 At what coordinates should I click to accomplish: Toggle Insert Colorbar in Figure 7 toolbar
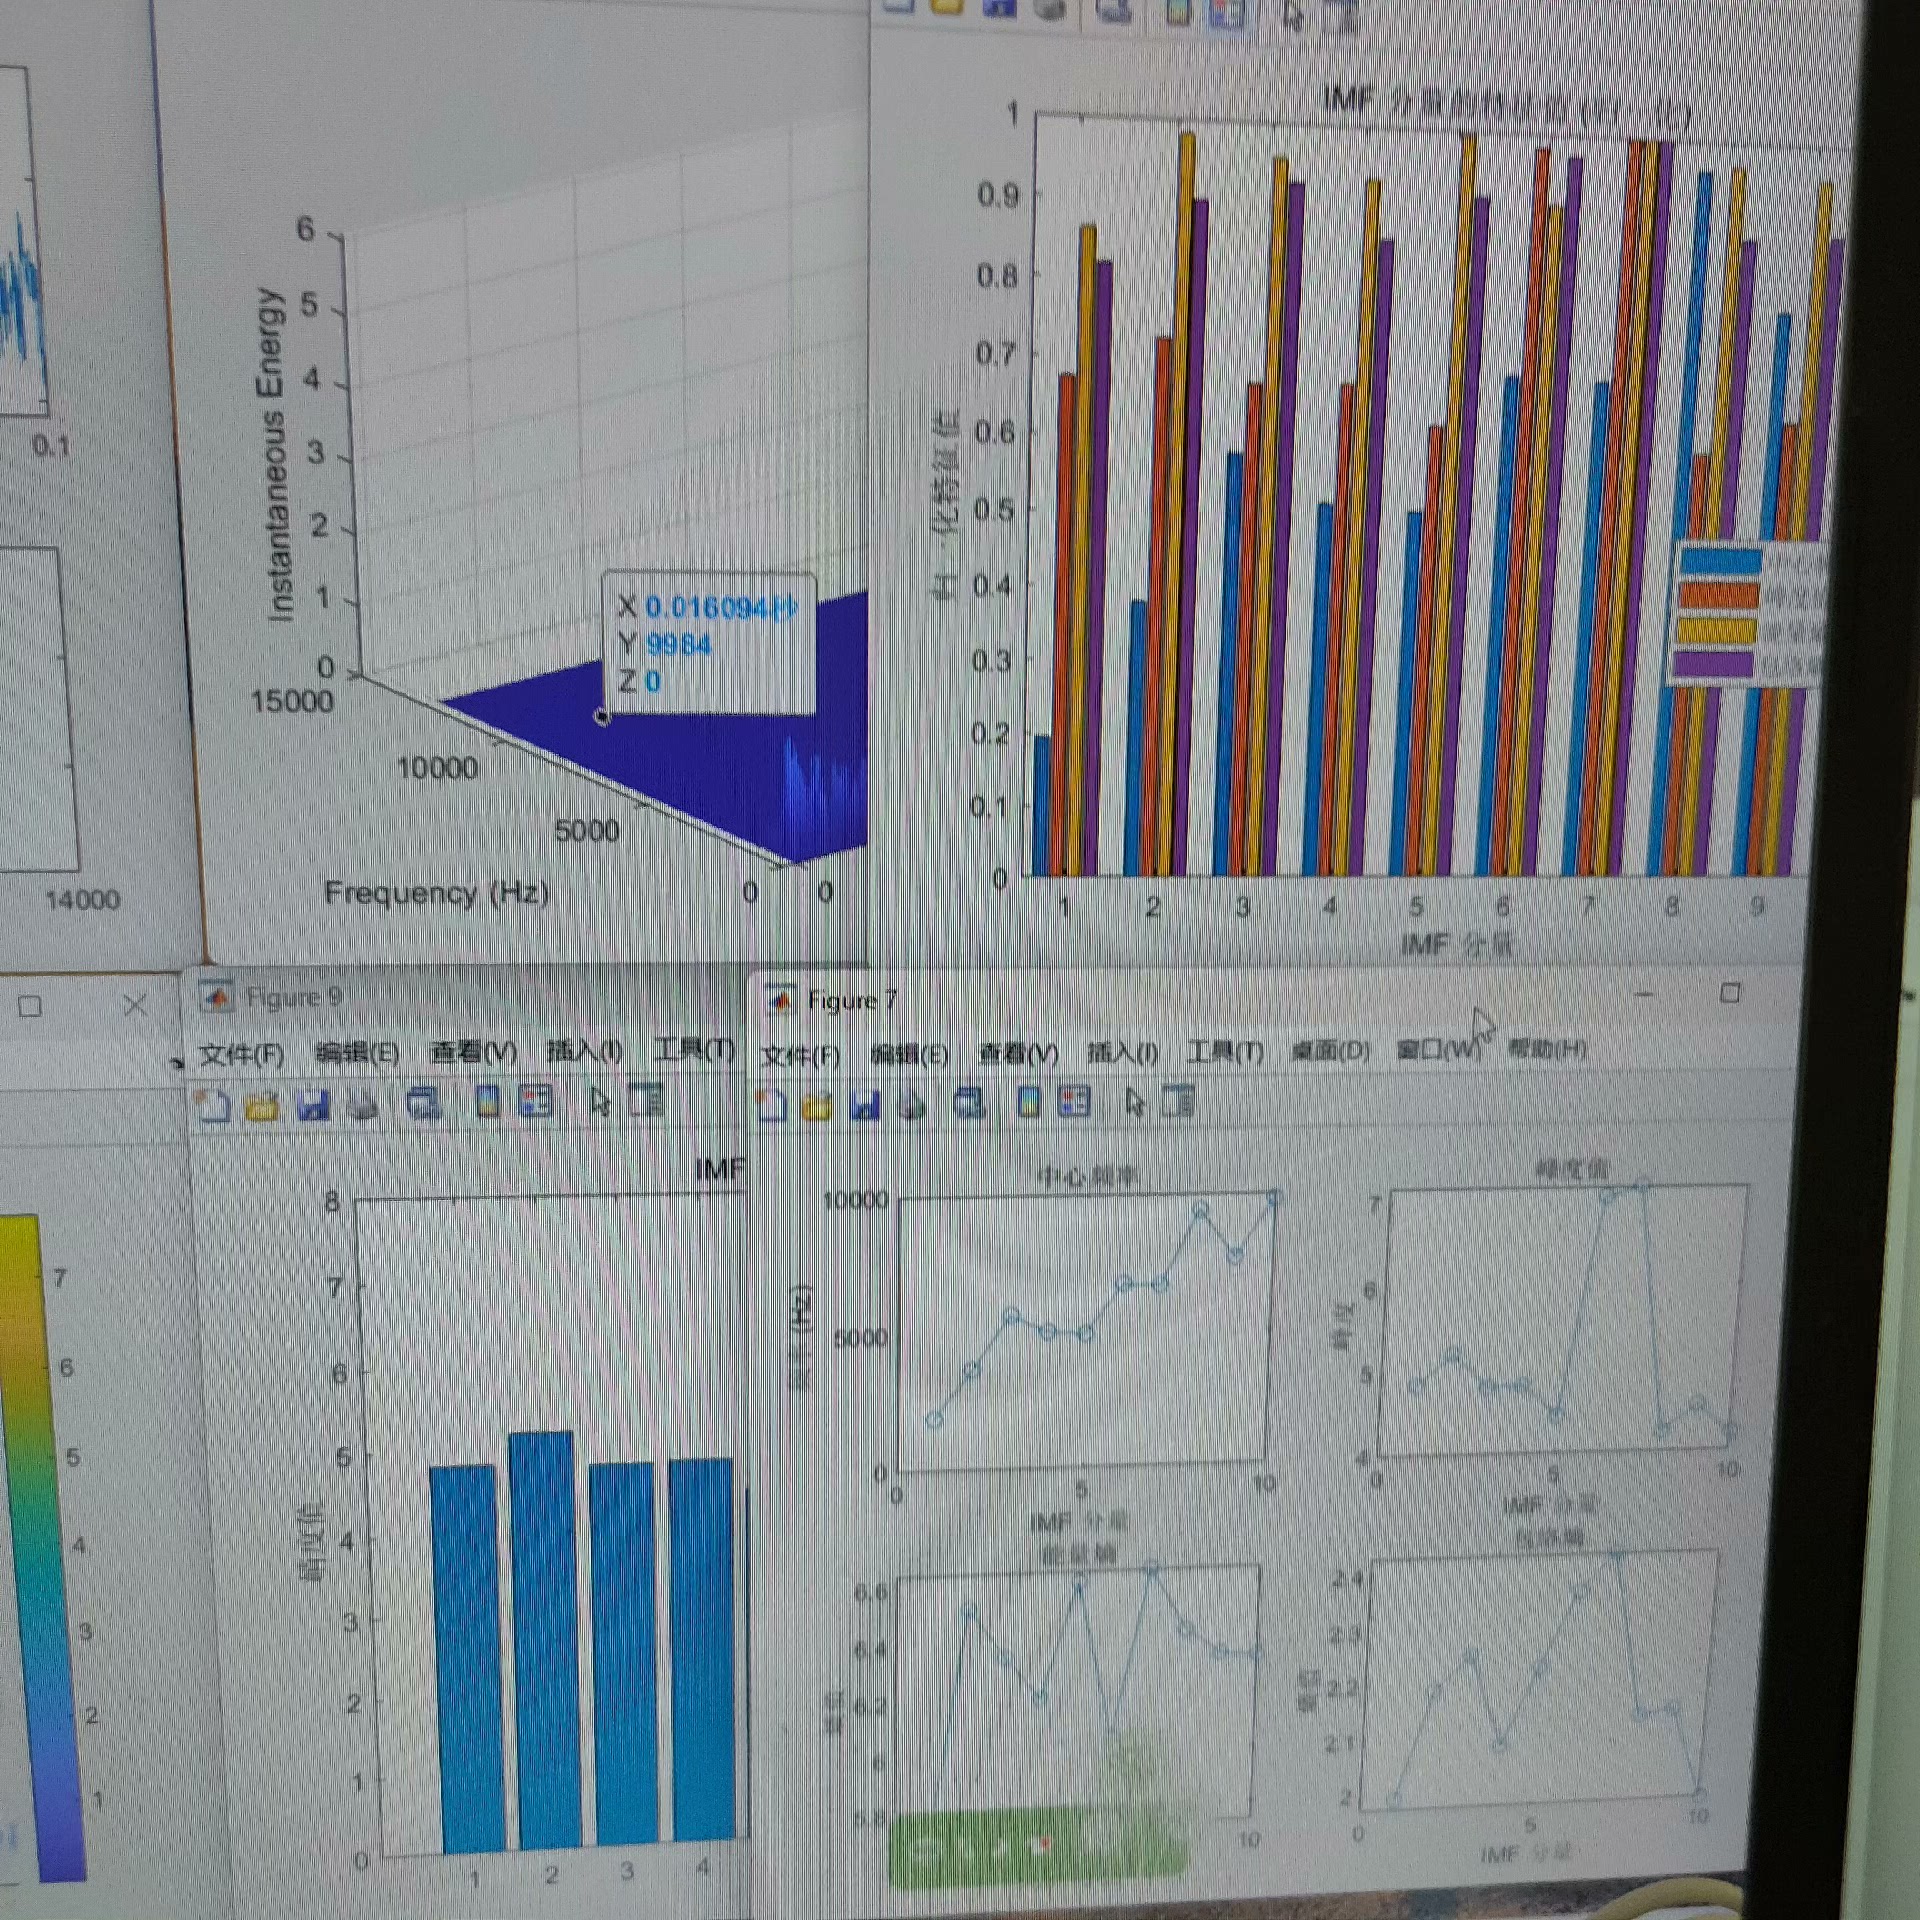tap(1028, 1103)
